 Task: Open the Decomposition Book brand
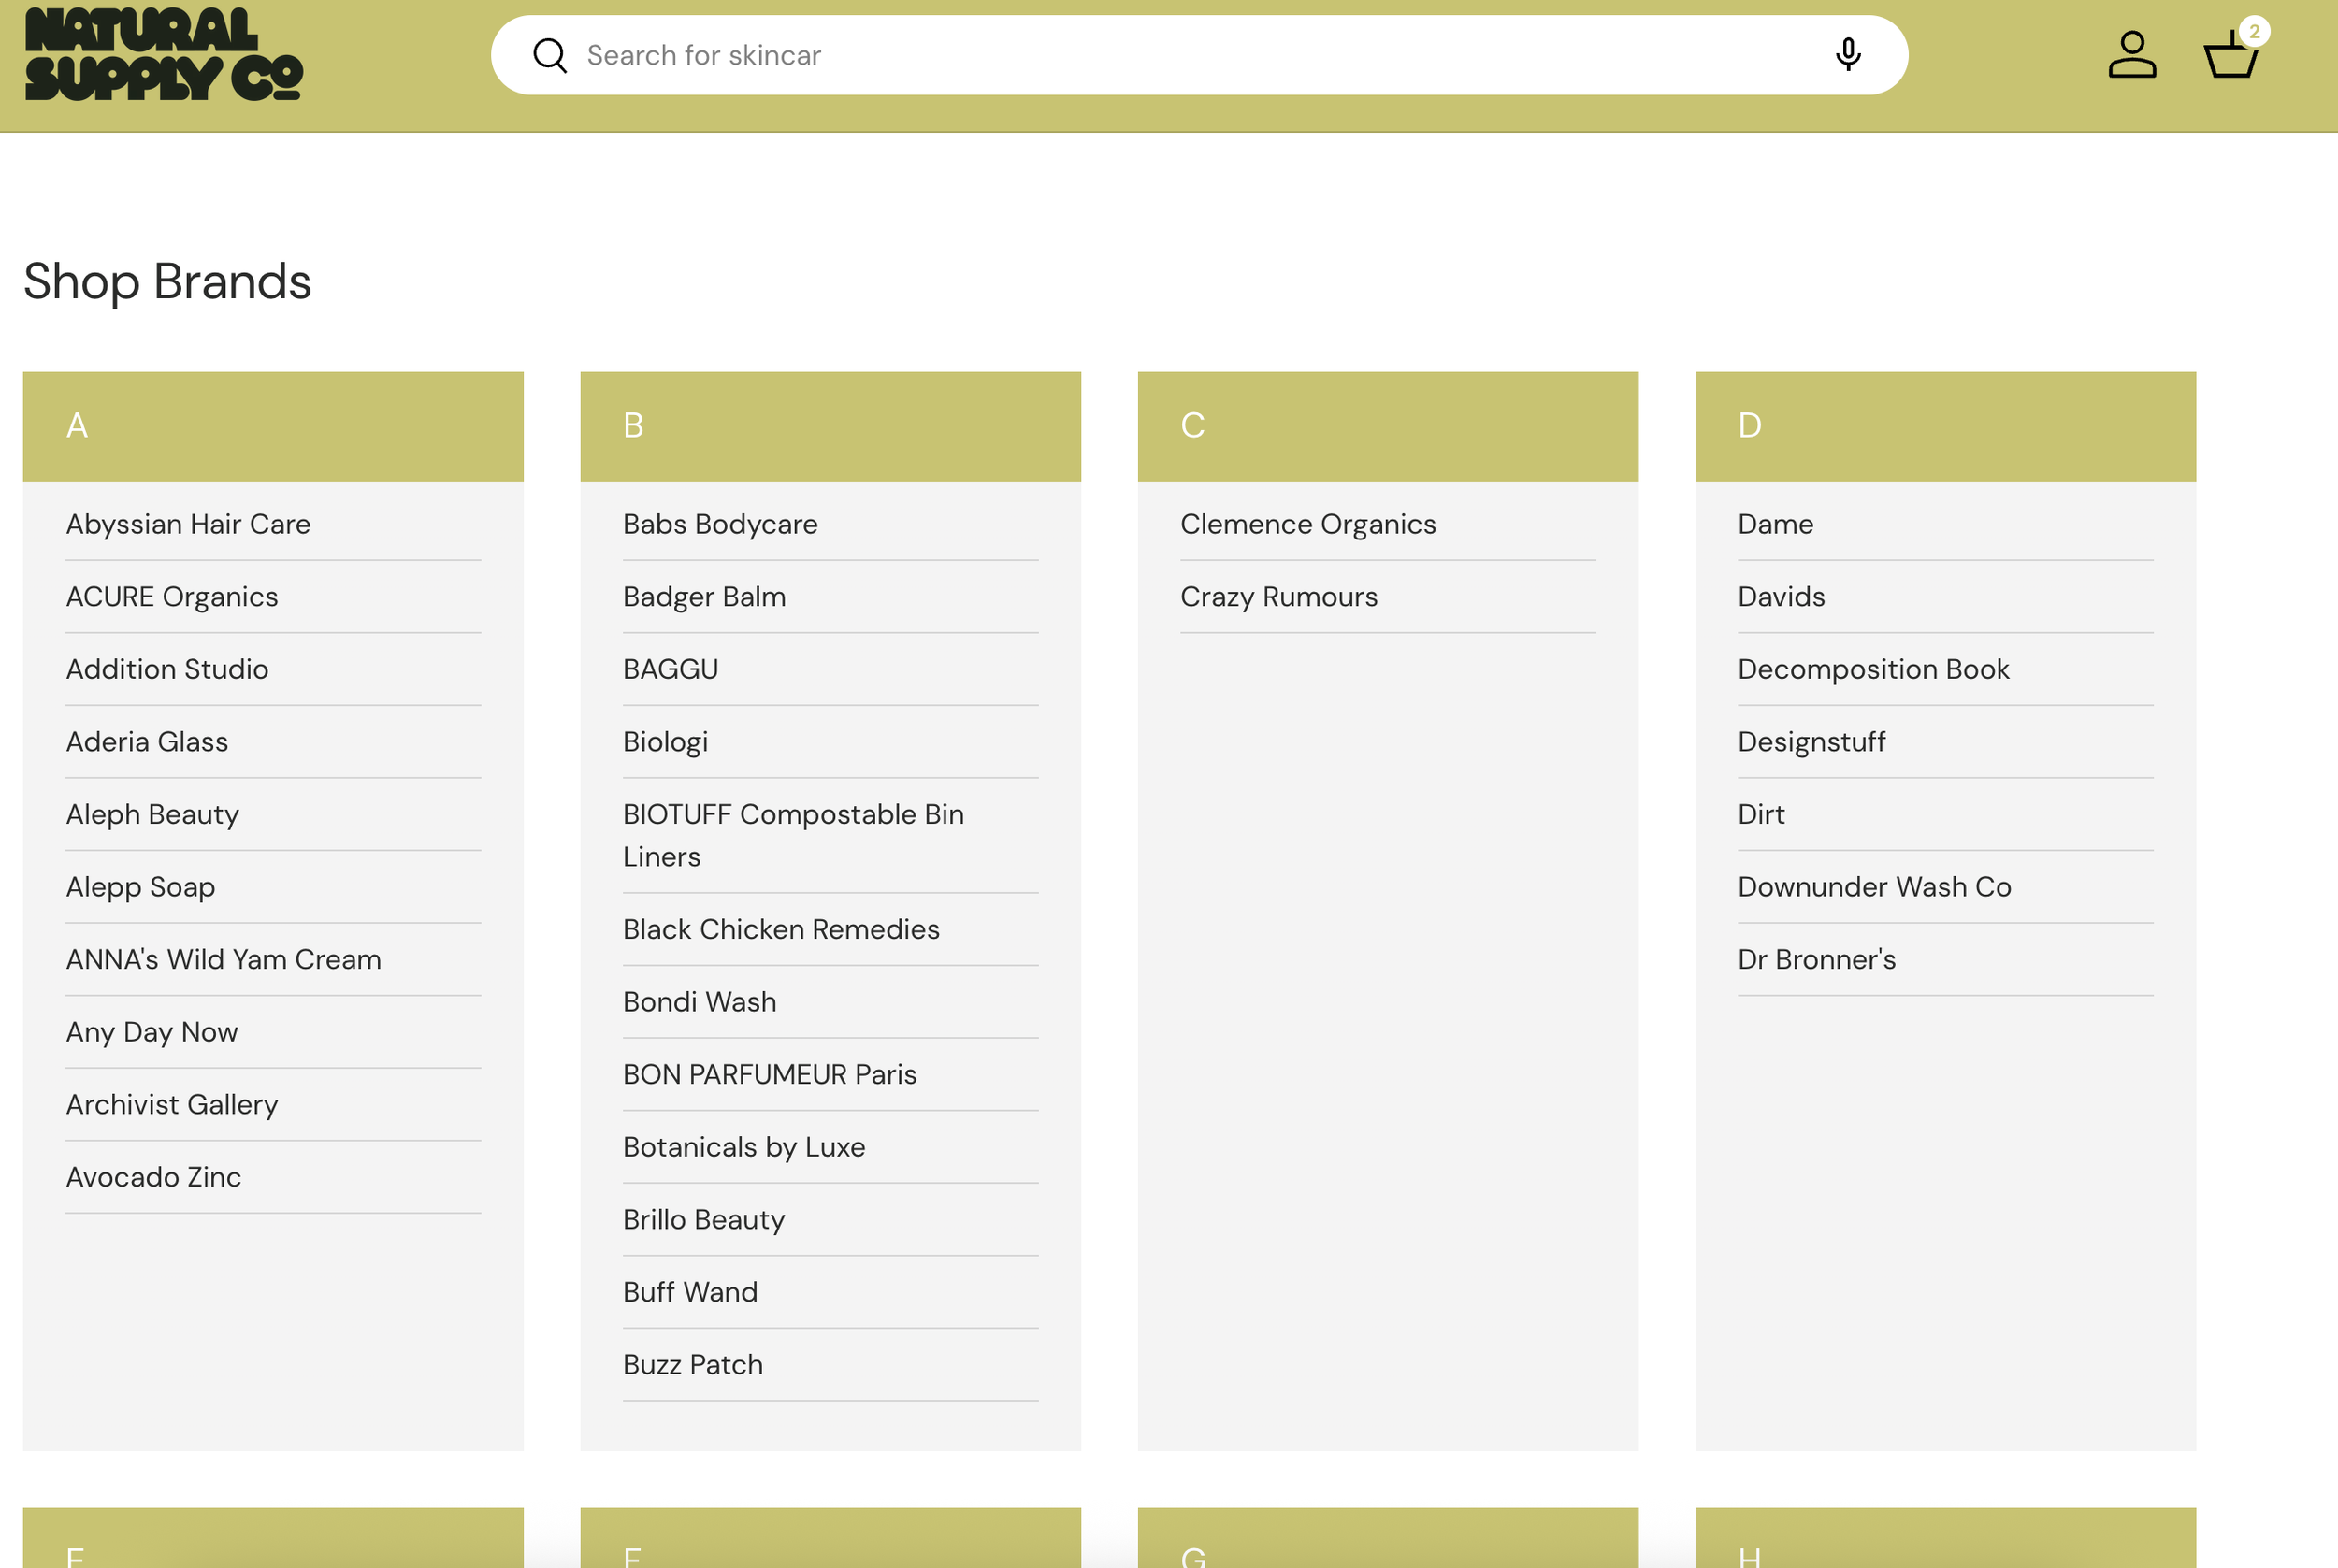pyautogui.click(x=1873, y=669)
